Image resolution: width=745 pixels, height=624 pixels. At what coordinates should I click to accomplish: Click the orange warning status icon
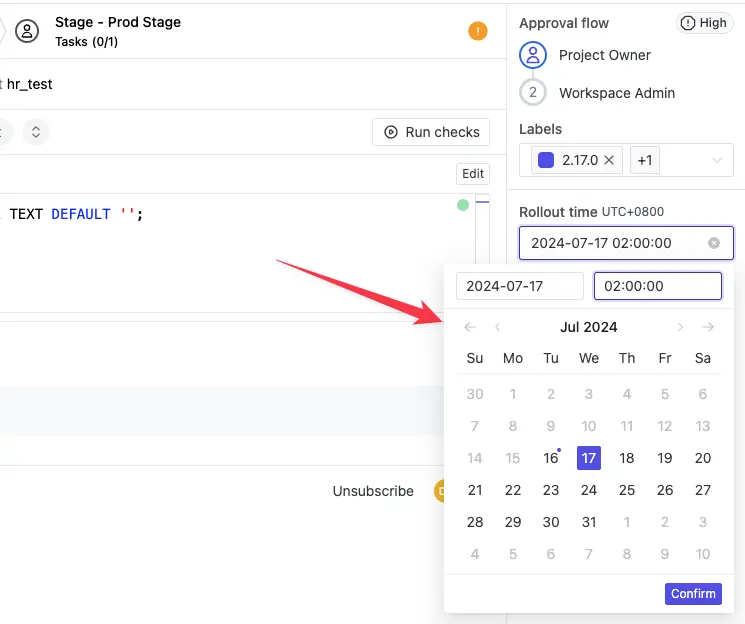[x=478, y=31]
